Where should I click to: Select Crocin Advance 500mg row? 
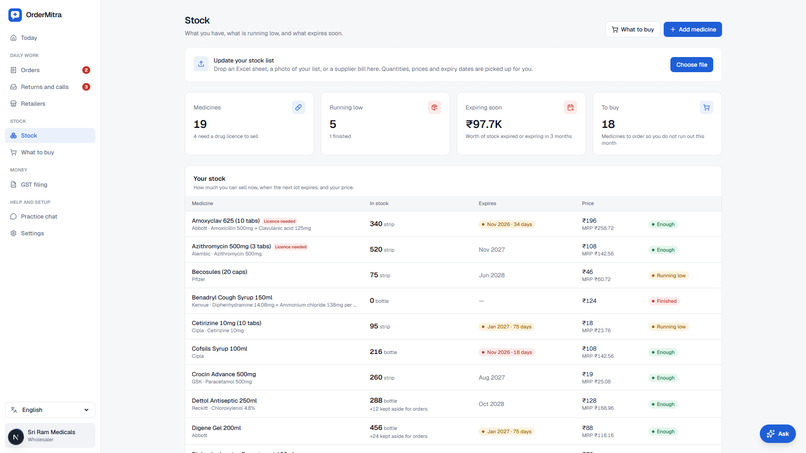point(453,378)
